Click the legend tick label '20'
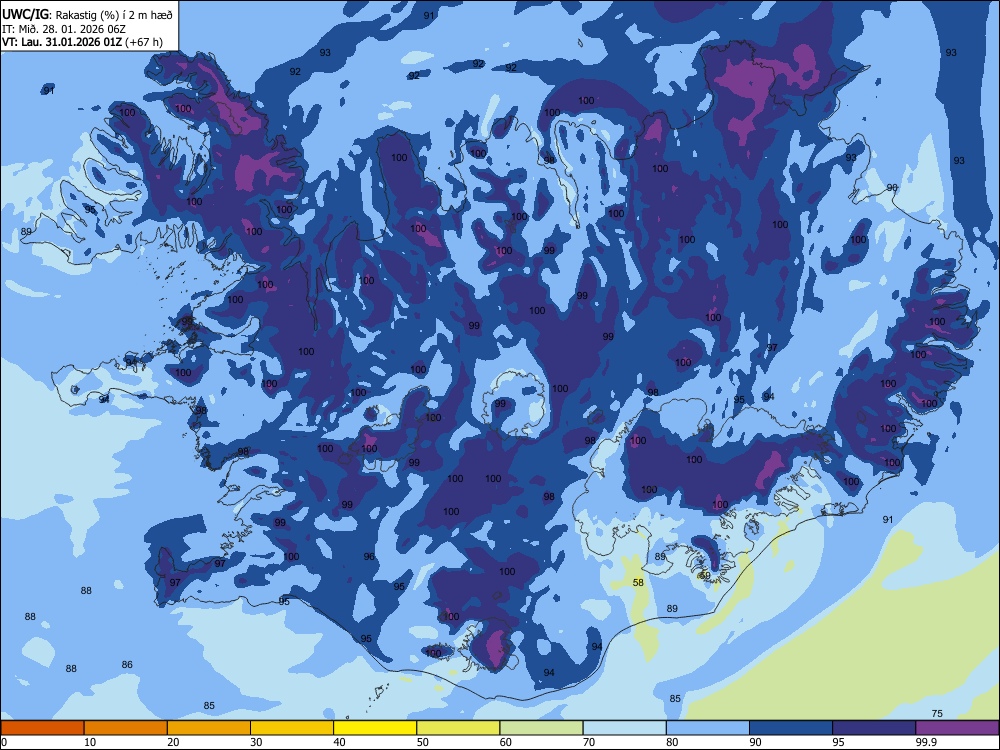The image size is (1000, 750). coord(173,742)
